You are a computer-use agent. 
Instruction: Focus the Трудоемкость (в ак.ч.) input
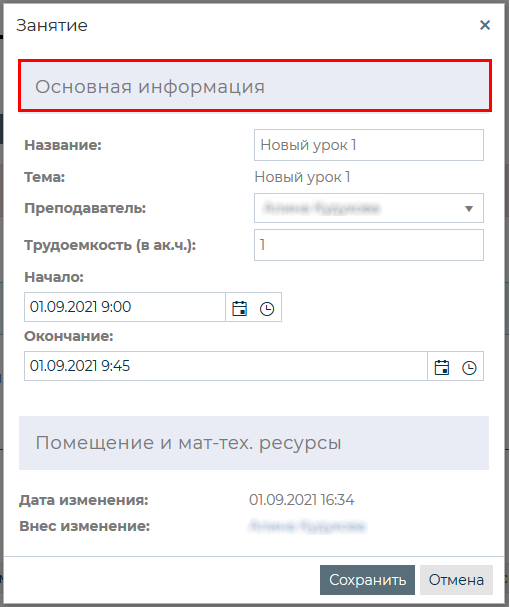pyautogui.click(x=369, y=245)
